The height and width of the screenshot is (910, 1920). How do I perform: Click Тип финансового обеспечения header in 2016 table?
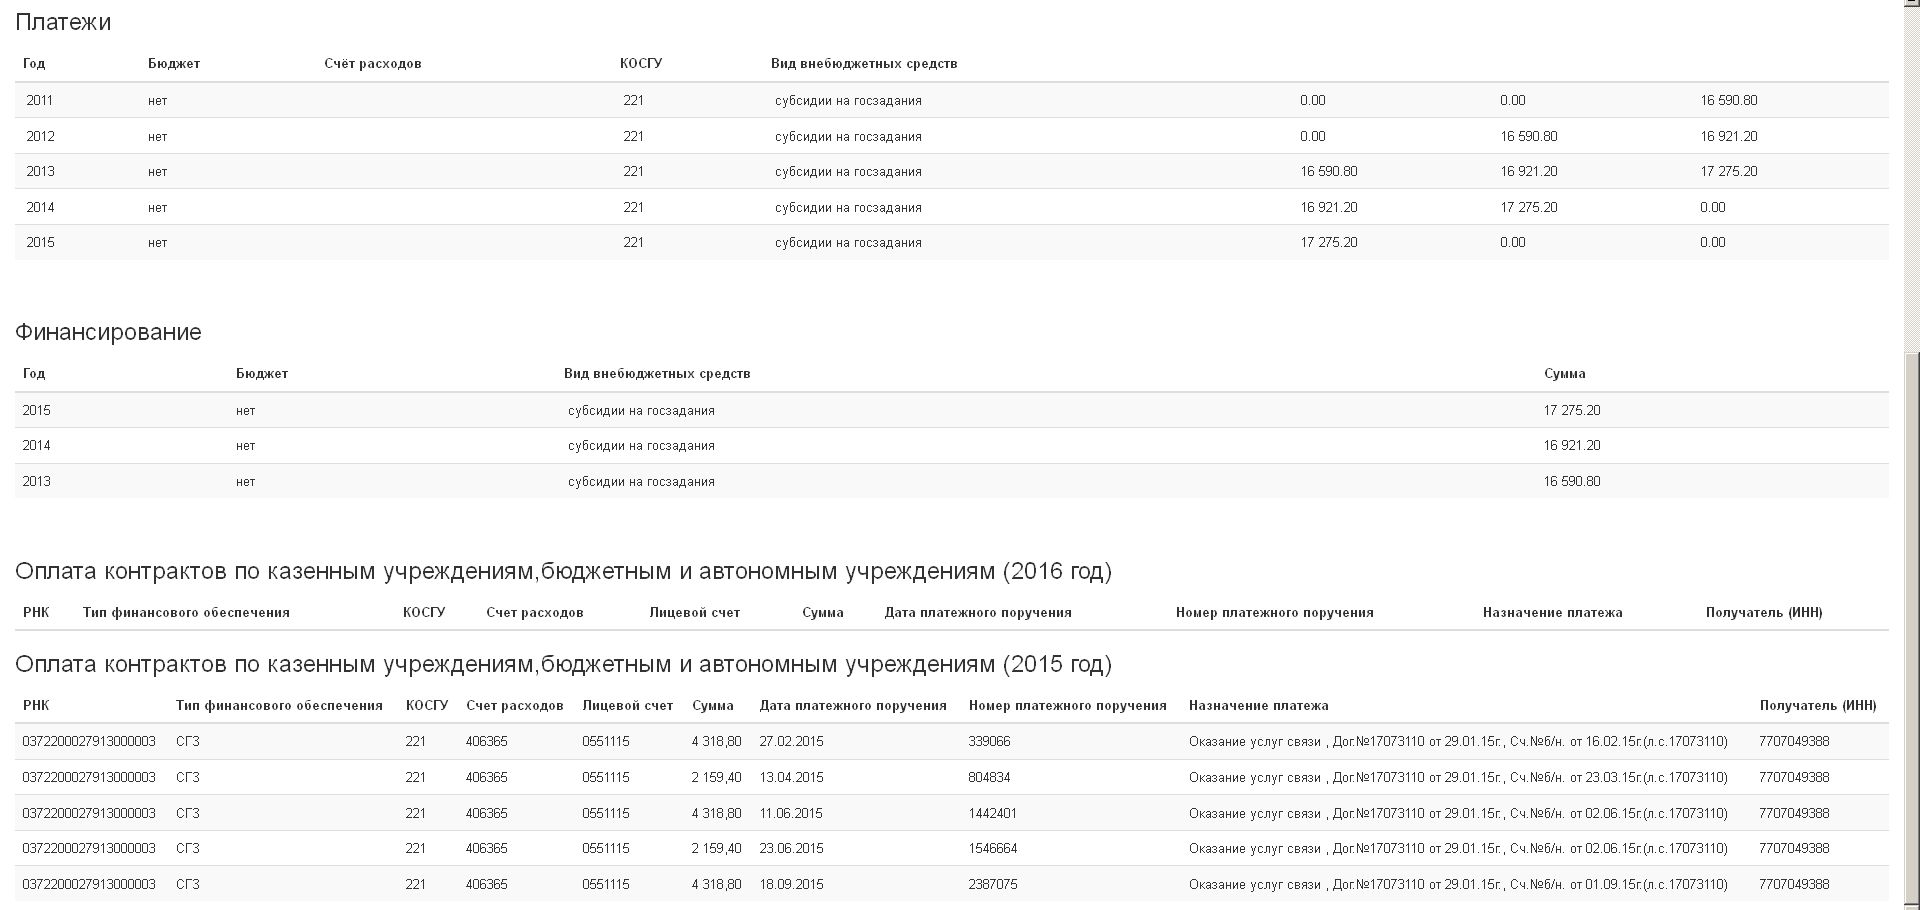coord(186,612)
